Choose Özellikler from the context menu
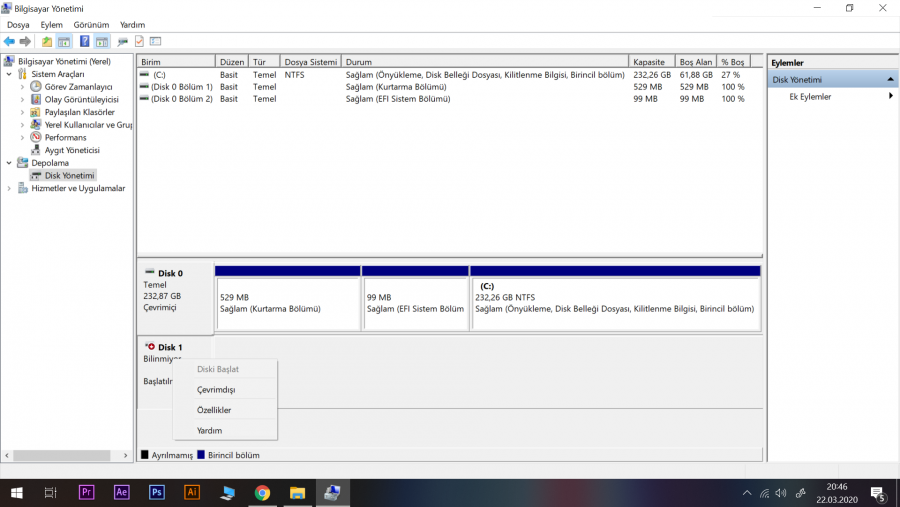The height and width of the screenshot is (507, 900). tap(225, 410)
